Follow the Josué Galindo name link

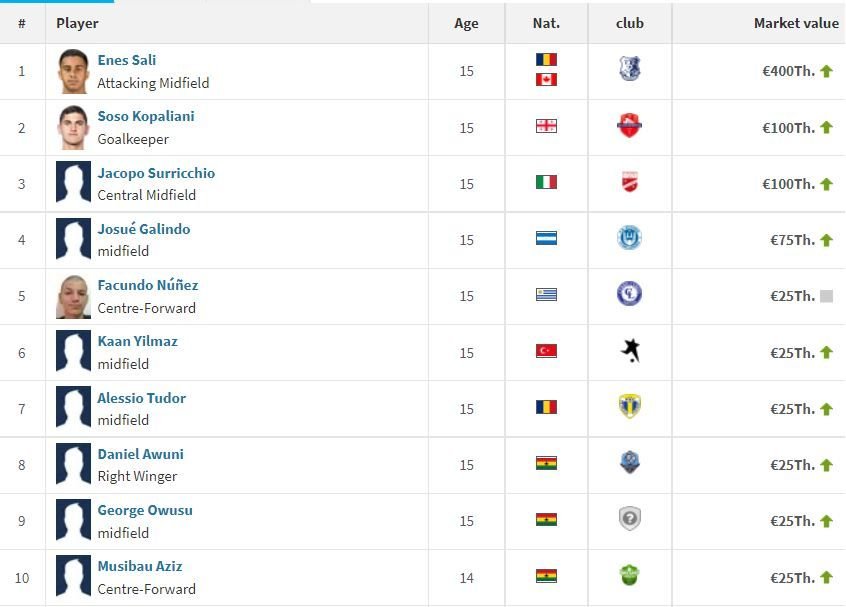144,229
